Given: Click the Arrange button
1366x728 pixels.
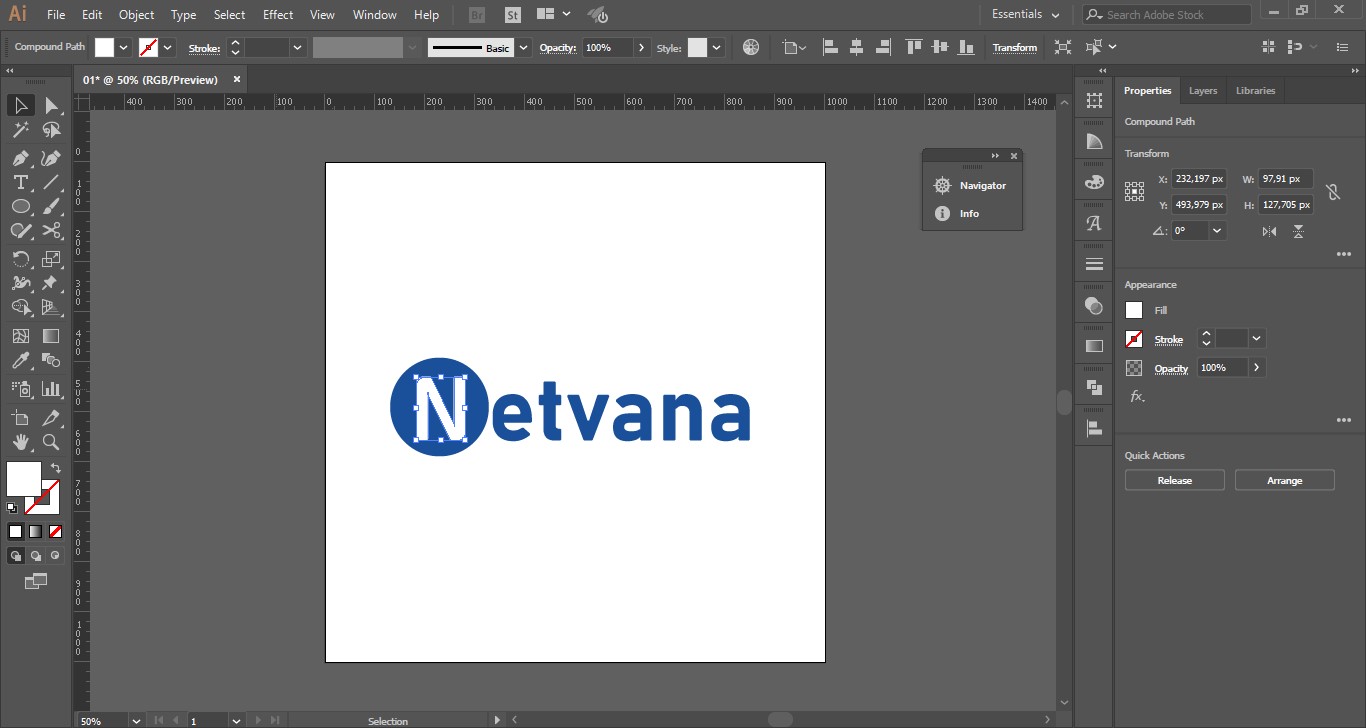Looking at the screenshot, I should [x=1284, y=481].
